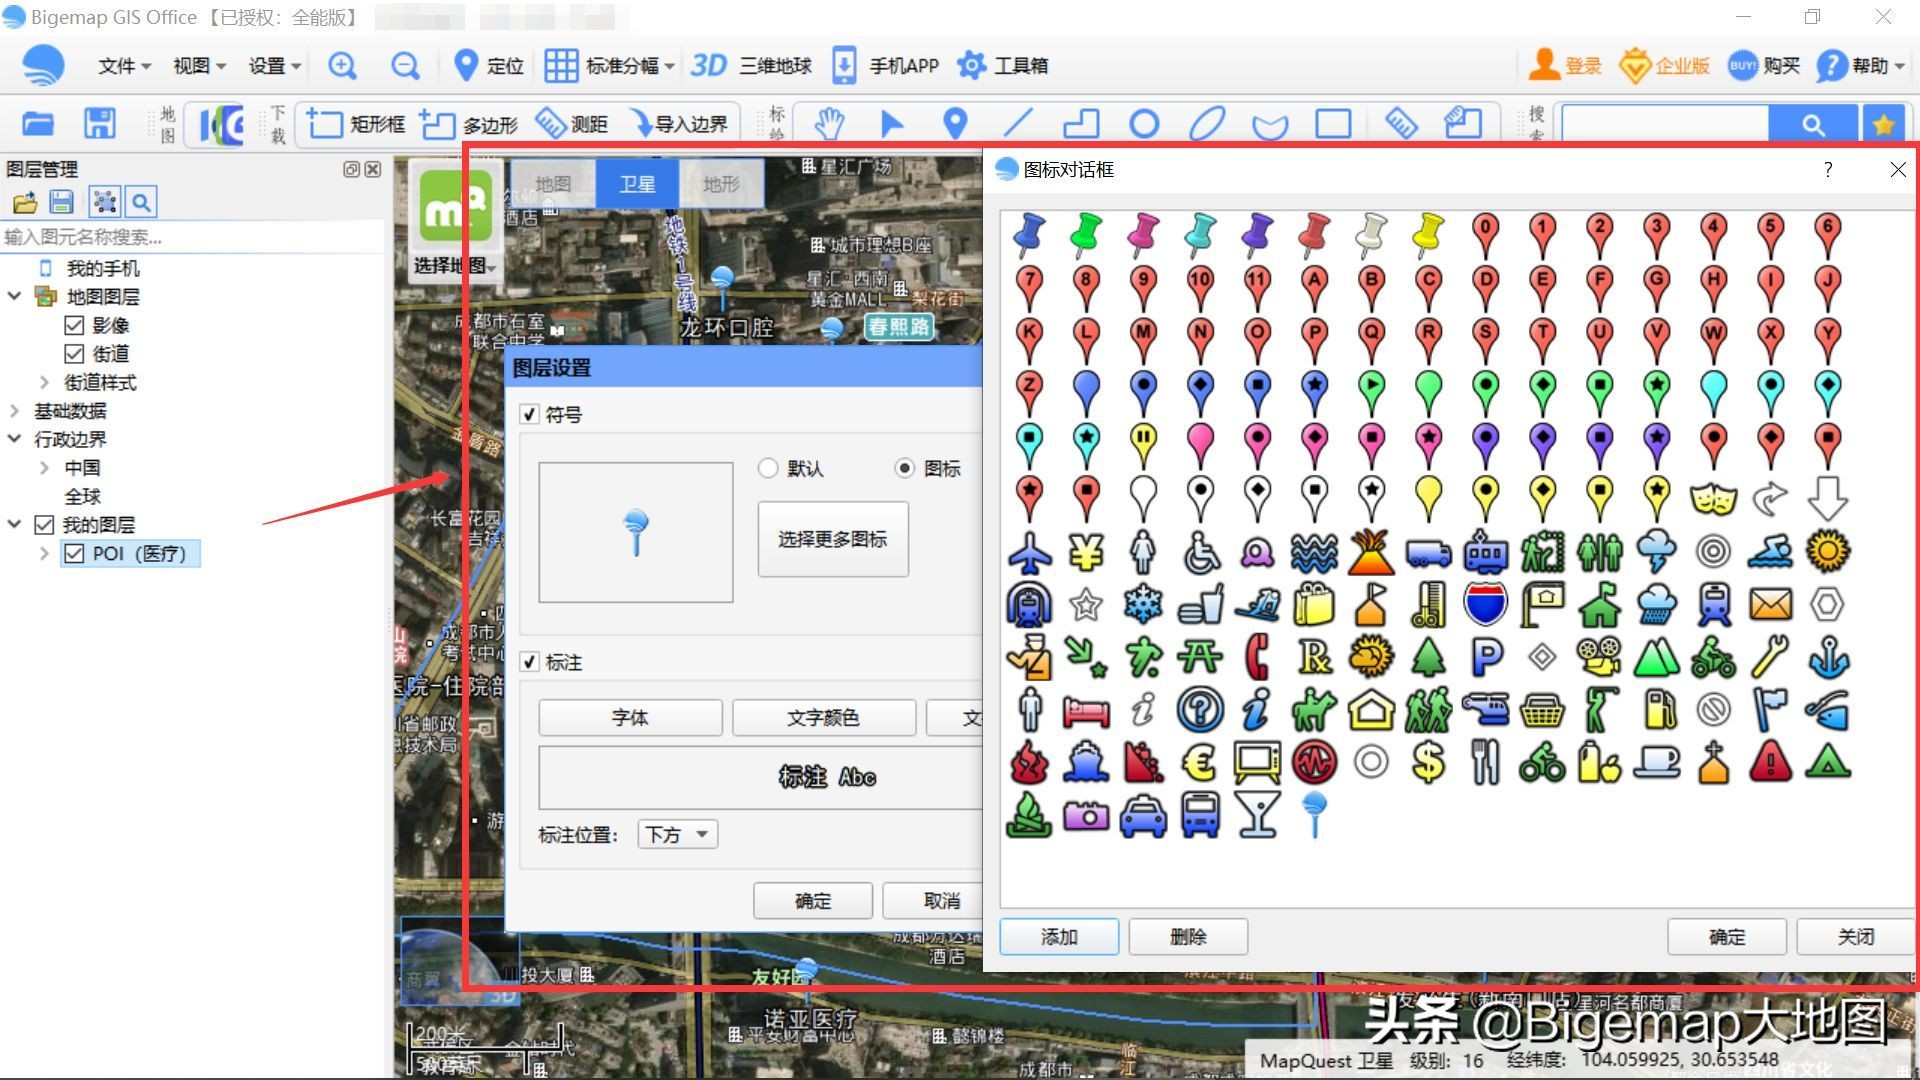Select the 多边形 polygon download tool
1920x1080 pixels.
coord(487,123)
